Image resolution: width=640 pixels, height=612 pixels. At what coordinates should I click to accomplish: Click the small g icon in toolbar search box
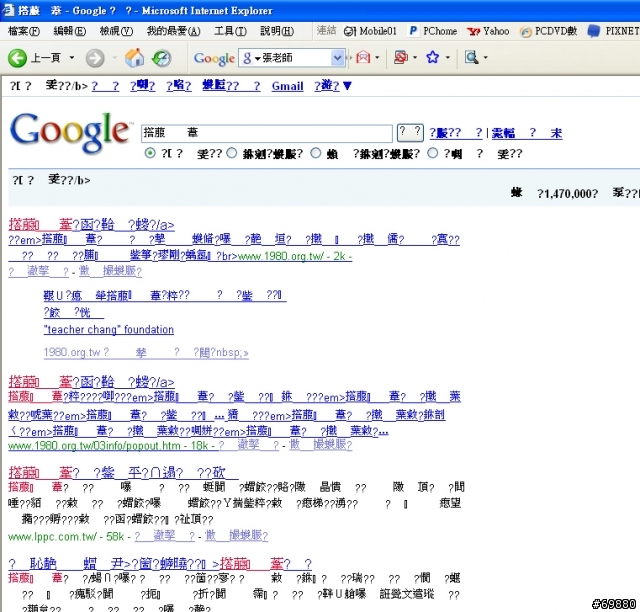(247, 58)
